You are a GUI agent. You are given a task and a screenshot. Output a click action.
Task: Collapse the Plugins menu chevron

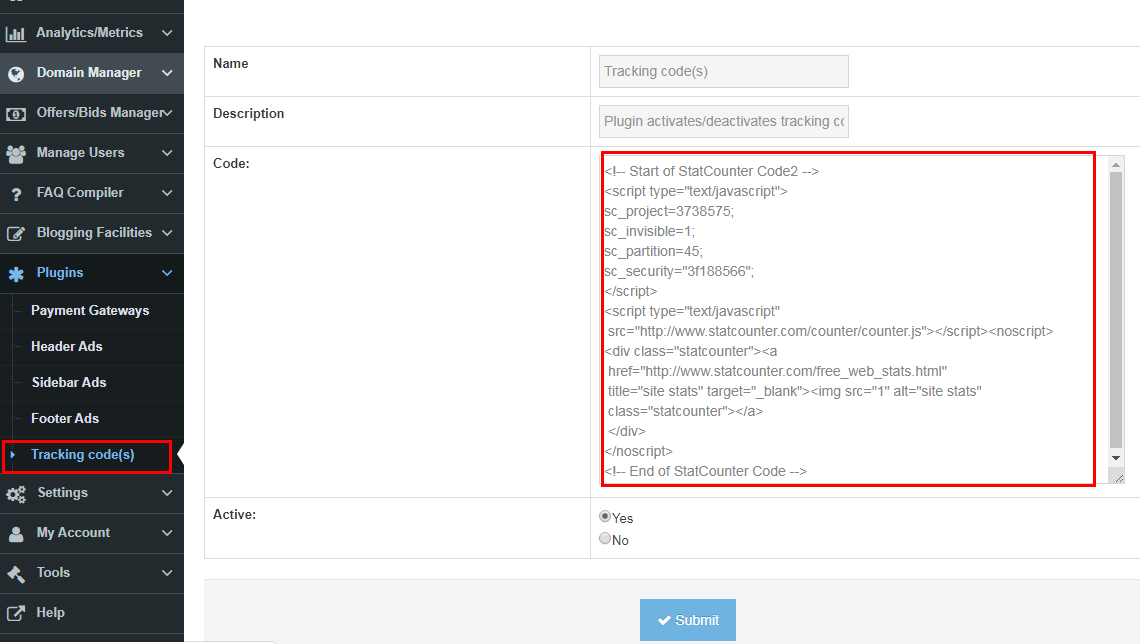(167, 273)
